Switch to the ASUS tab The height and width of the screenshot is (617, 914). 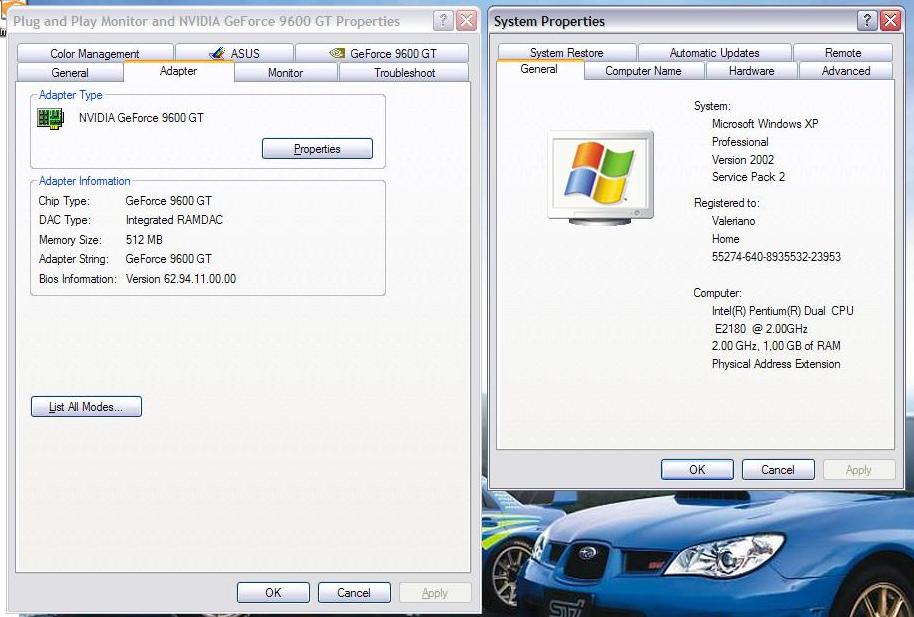point(234,54)
